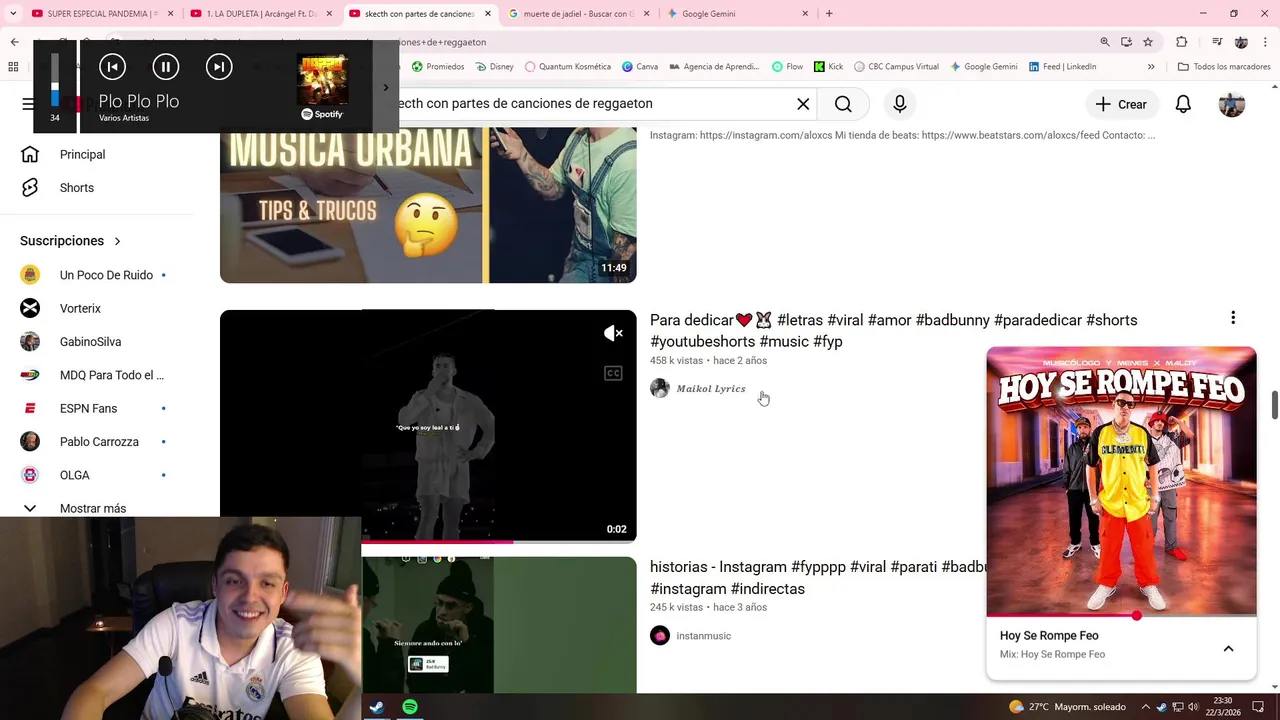
Task: Open Feed | LinkedIn bookmark
Action: pos(1062,67)
